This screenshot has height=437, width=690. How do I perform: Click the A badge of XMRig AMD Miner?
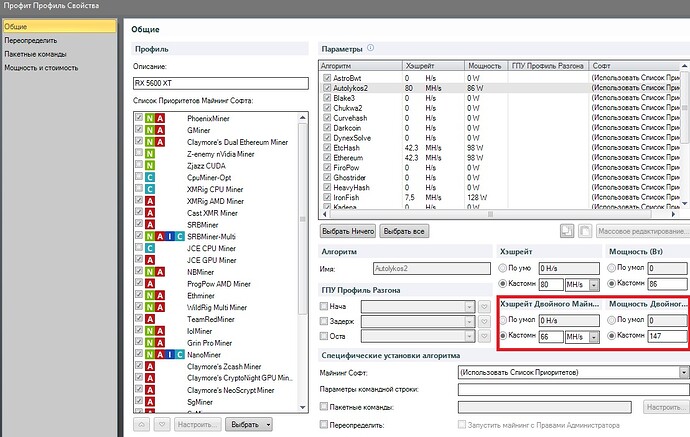150,201
